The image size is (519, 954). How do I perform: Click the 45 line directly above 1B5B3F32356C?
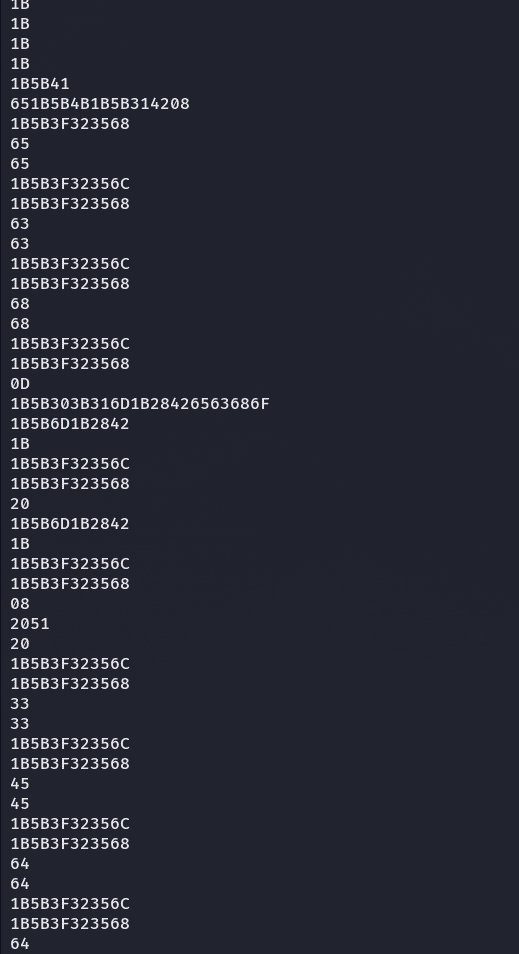coord(20,804)
